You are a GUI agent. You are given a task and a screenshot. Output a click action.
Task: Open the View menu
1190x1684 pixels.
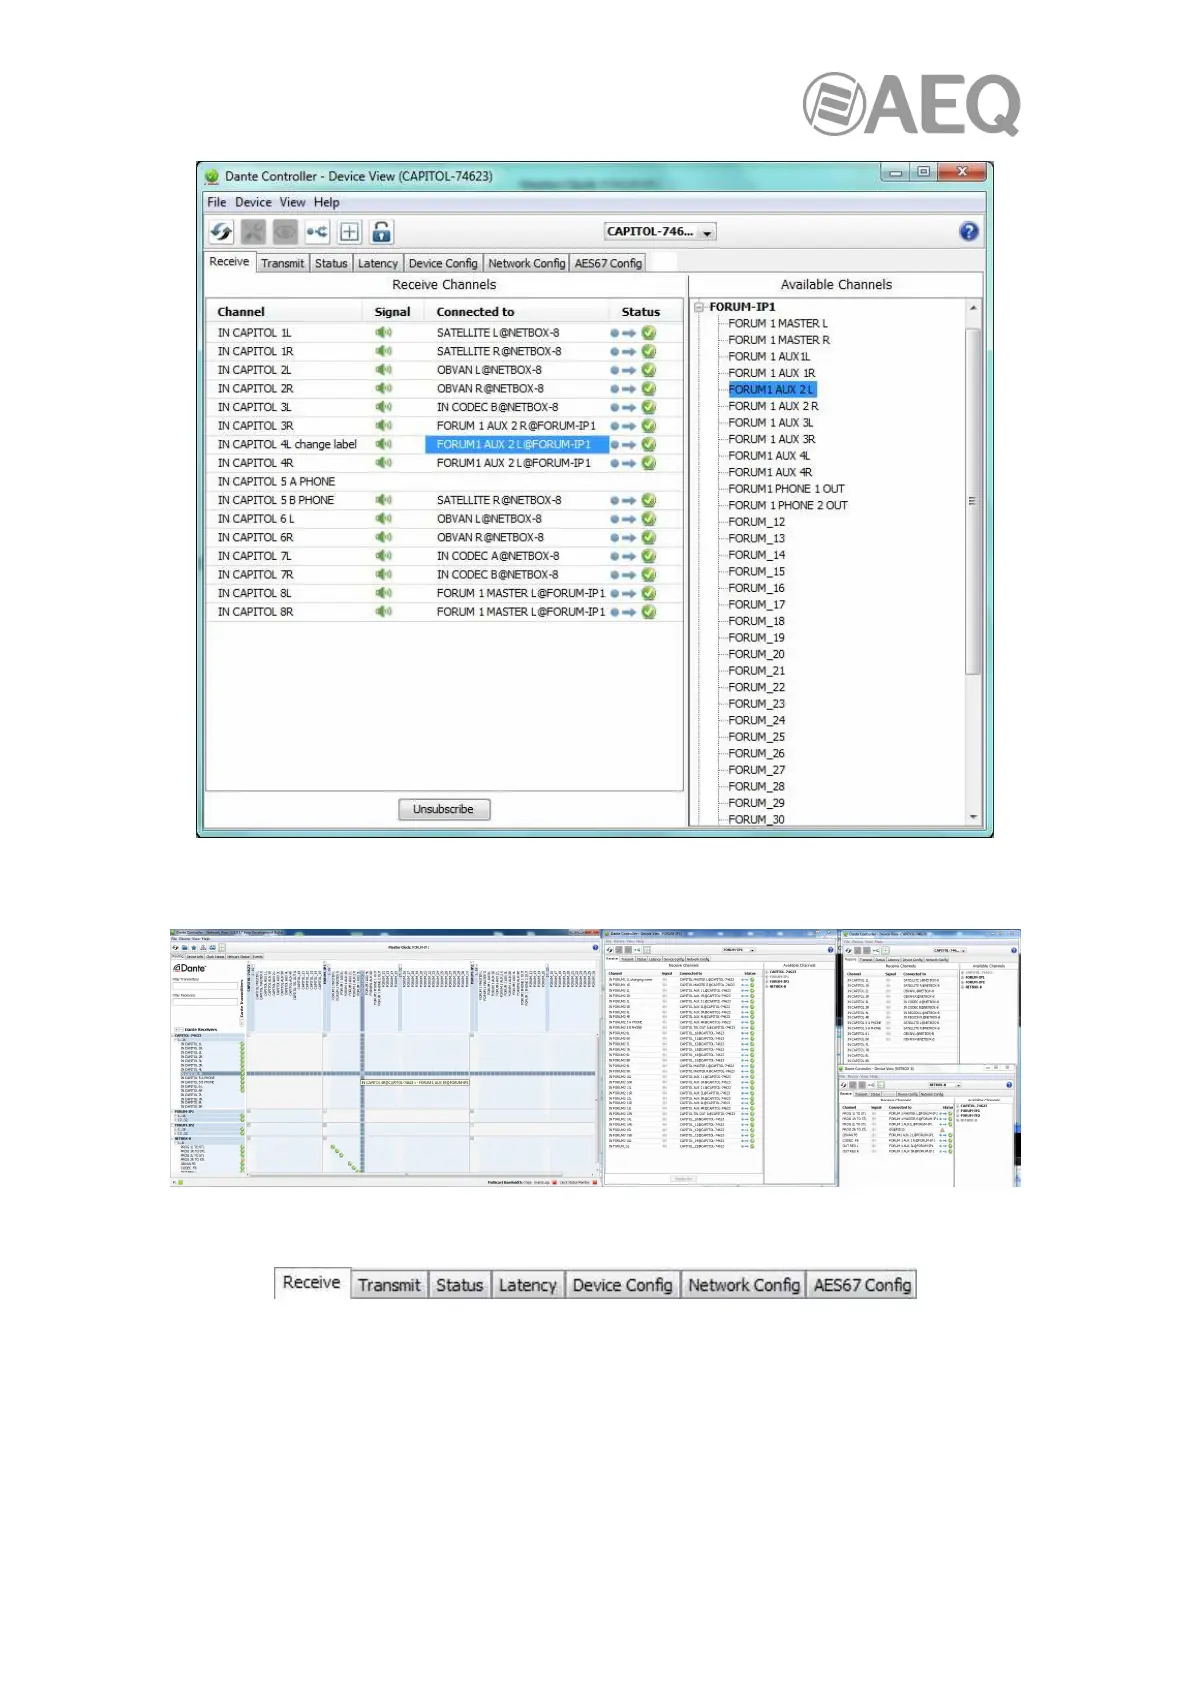click(x=292, y=202)
